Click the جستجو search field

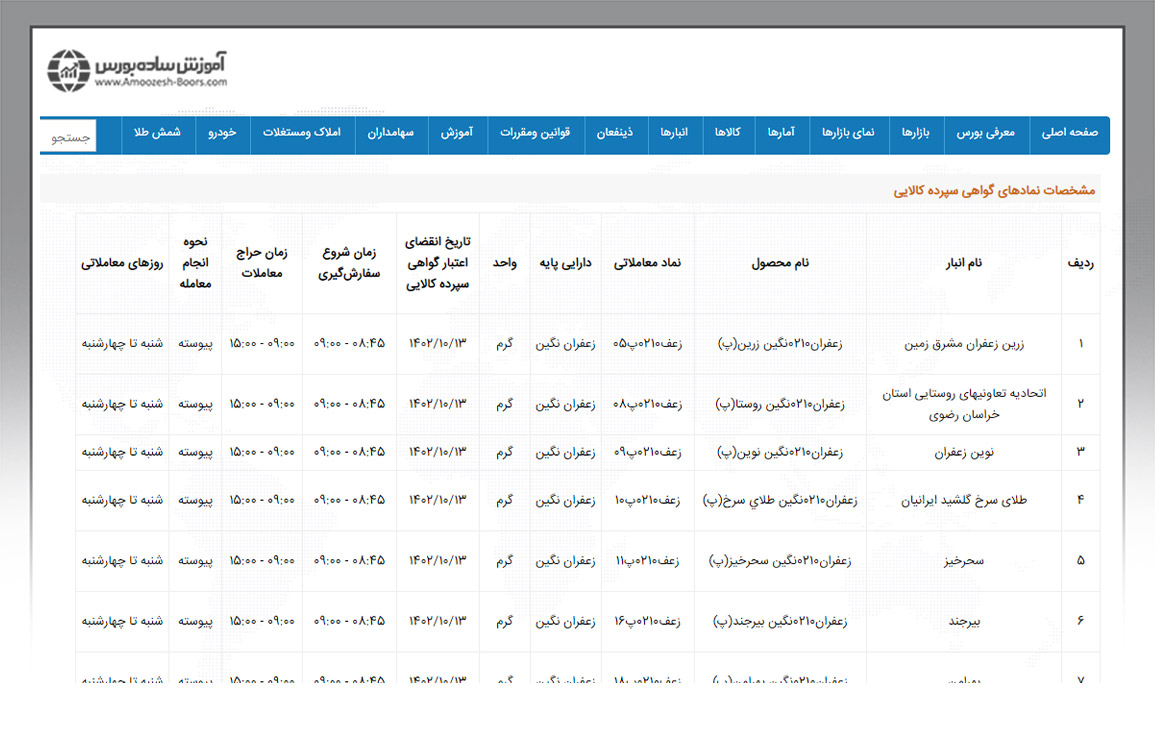pyautogui.click(x=70, y=137)
